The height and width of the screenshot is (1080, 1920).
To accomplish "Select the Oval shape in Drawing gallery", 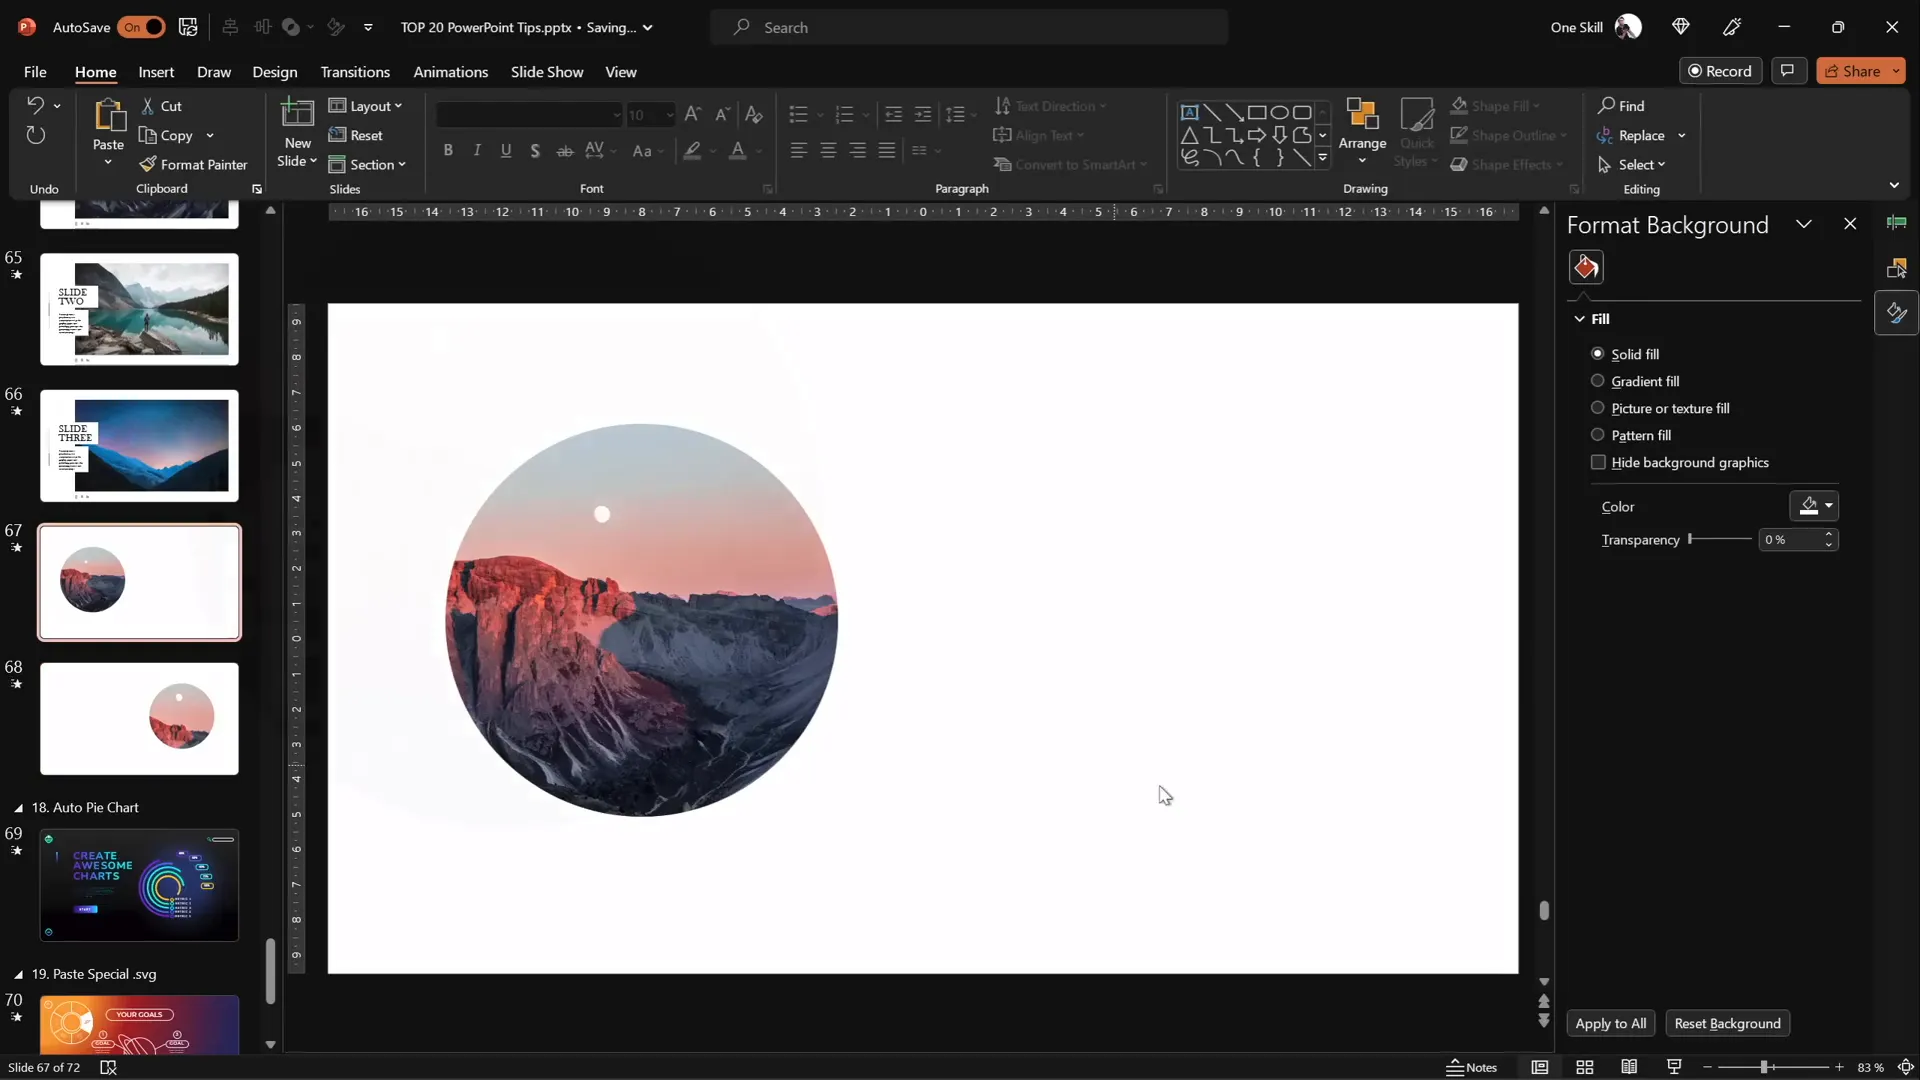I will 1279,112.
